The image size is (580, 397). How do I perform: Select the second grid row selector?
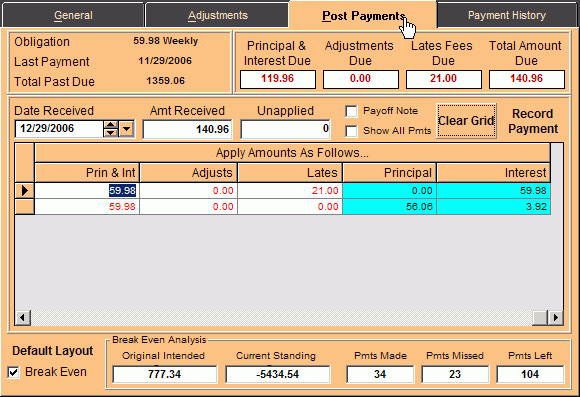(25, 206)
